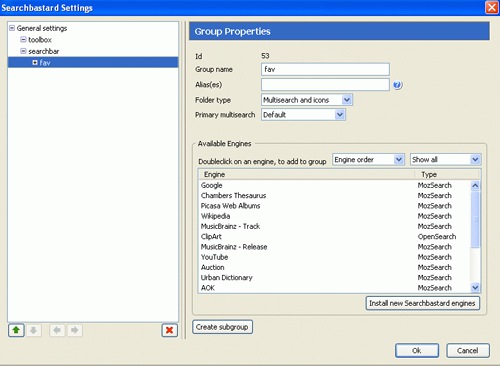Select Chambers Thesaurus engine row
This screenshot has width=500, height=366.
click(x=334, y=196)
